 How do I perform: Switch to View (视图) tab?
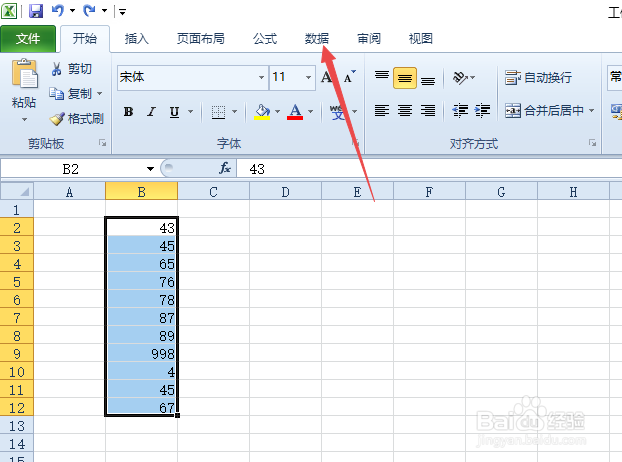pyautogui.click(x=420, y=38)
